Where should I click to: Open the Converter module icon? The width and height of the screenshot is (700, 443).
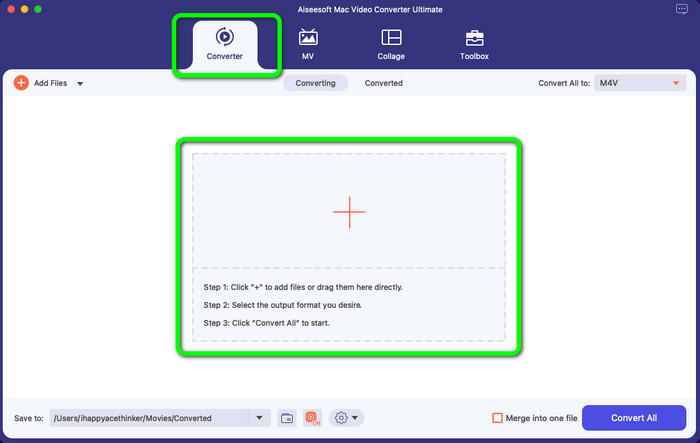(x=225, y=37)
